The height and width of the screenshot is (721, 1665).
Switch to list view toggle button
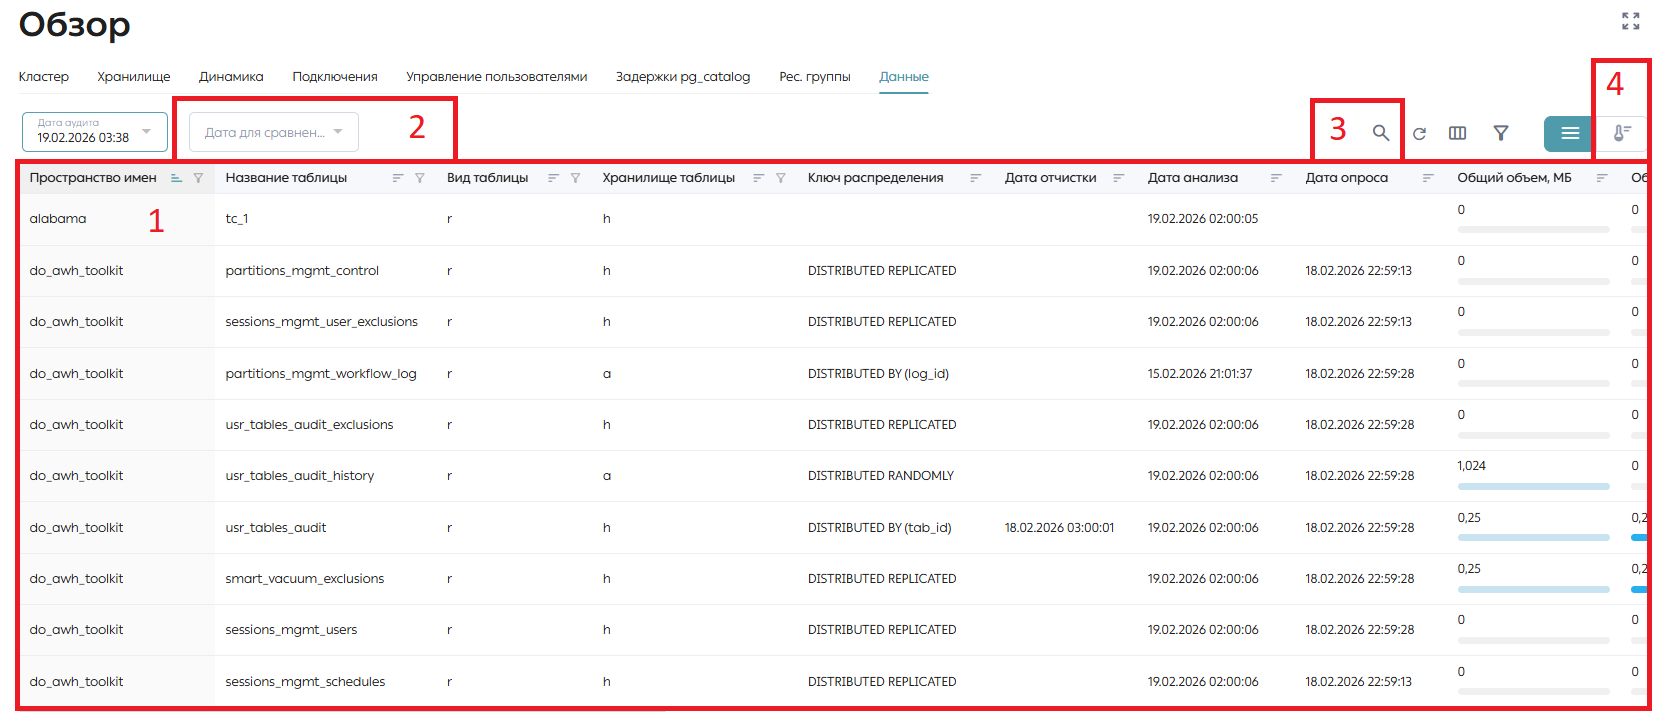(x=1570, y=134)
